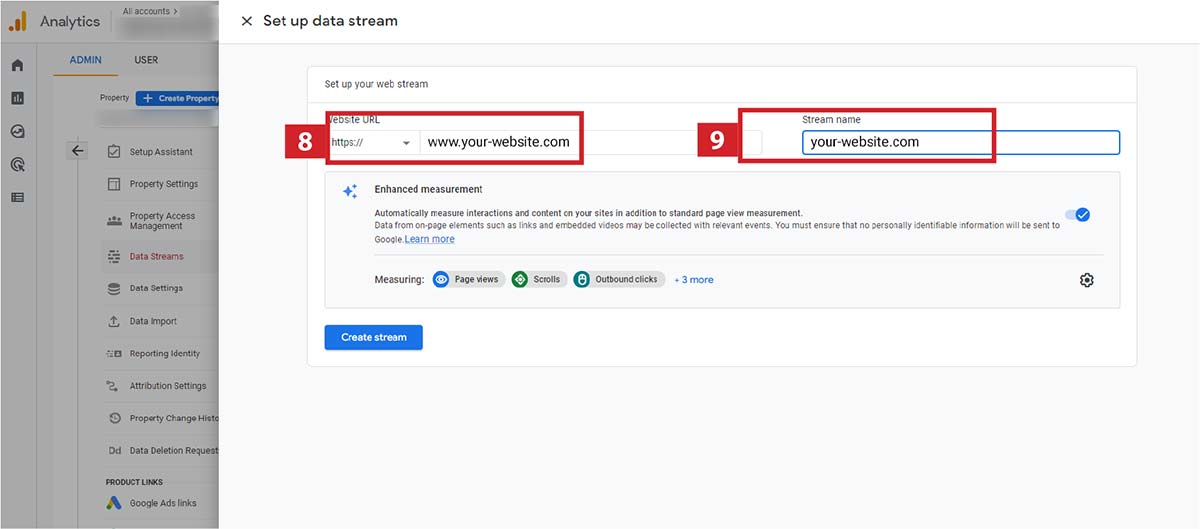Open Setup Assistant
This screenshot has width=1200, height=529.
tap(161, 152)
